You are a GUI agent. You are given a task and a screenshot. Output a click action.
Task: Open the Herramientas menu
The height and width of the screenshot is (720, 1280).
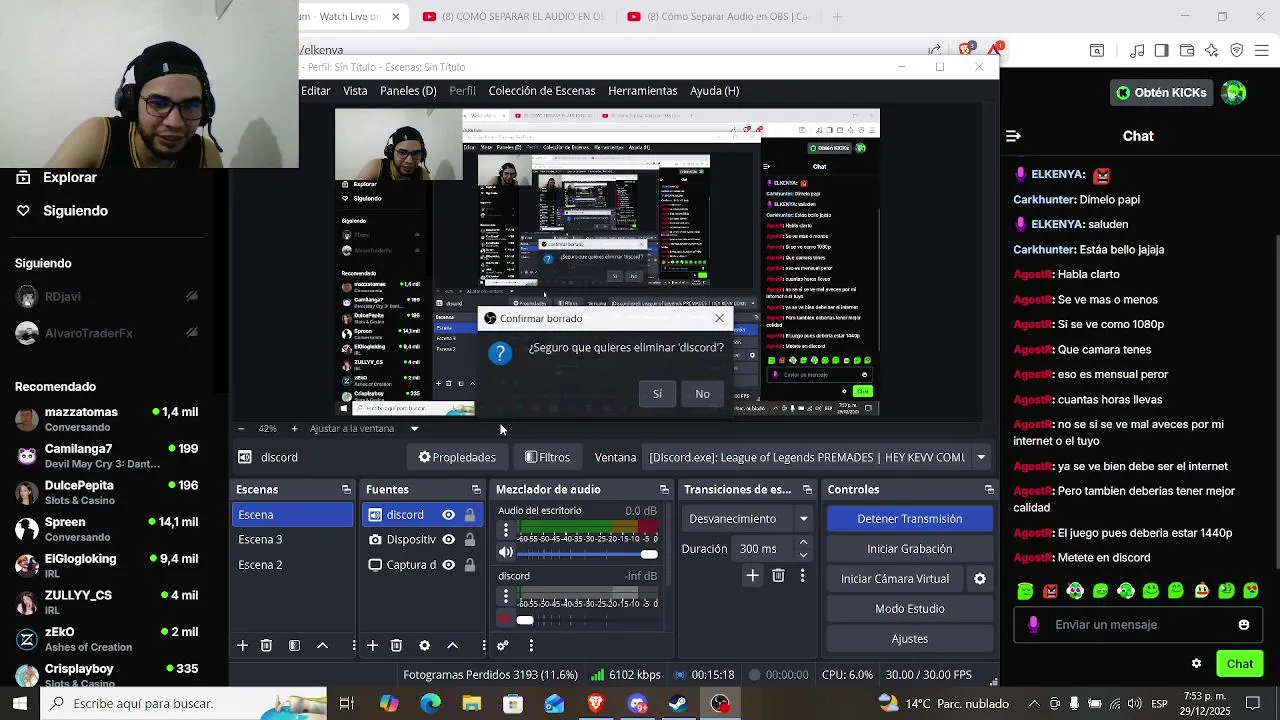tap(643, 91)
